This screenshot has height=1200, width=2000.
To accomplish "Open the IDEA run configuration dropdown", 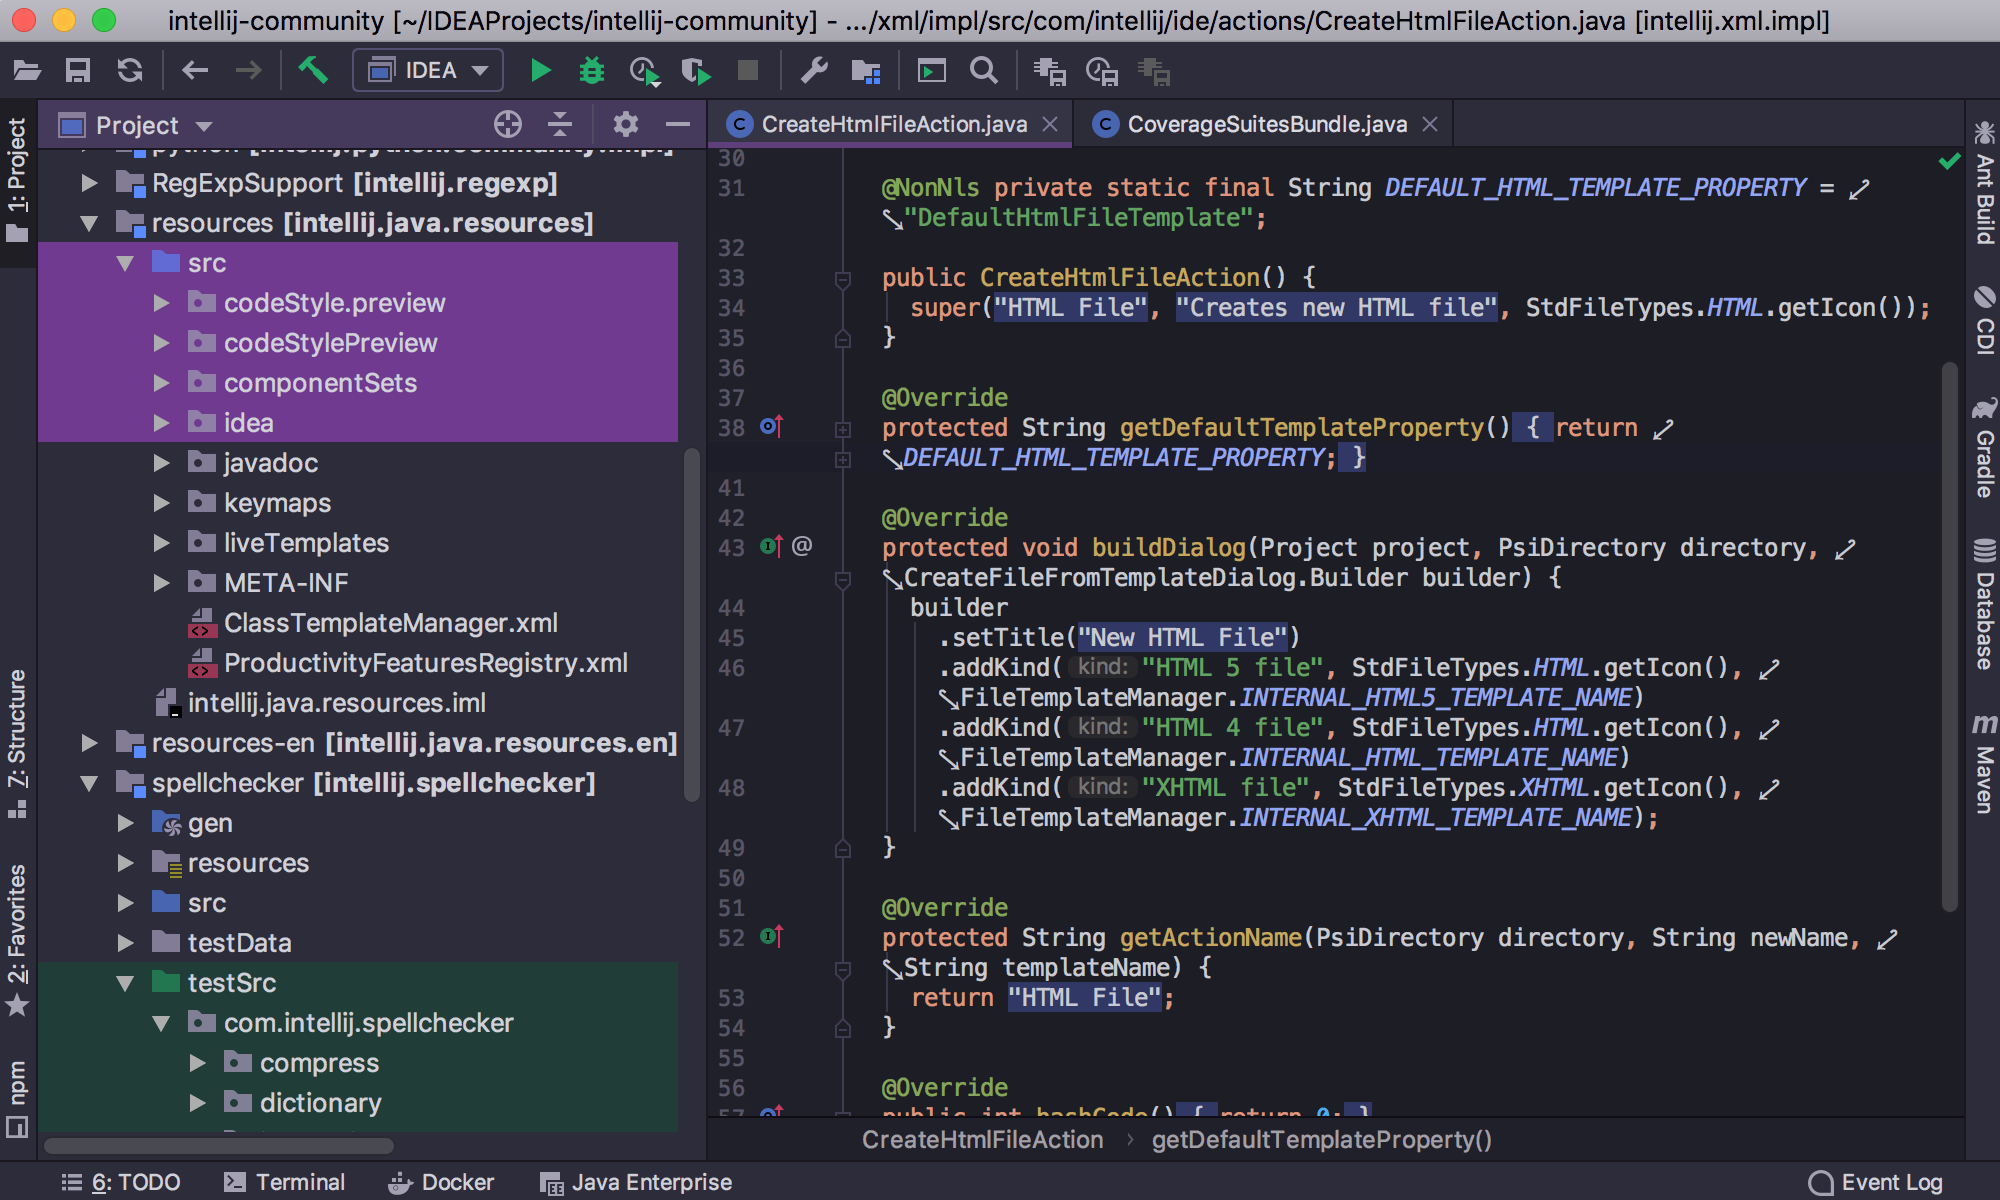I will (427, 70).
